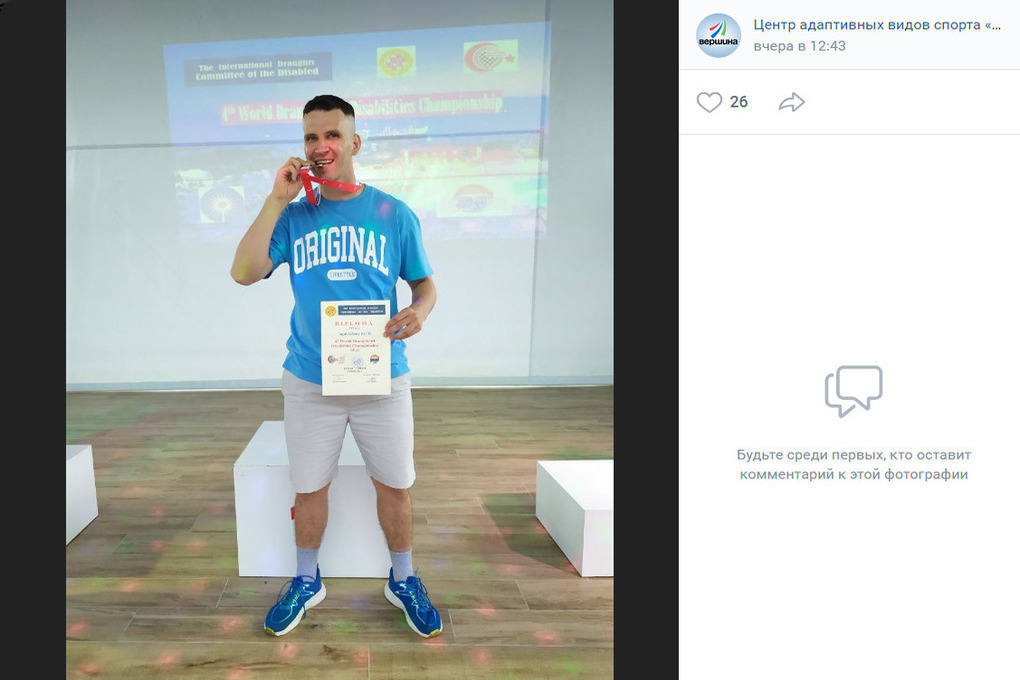Click the International Draughts Committee text on screen
This screenshot has width=1020, height=680.
click(x=258, y=70)
